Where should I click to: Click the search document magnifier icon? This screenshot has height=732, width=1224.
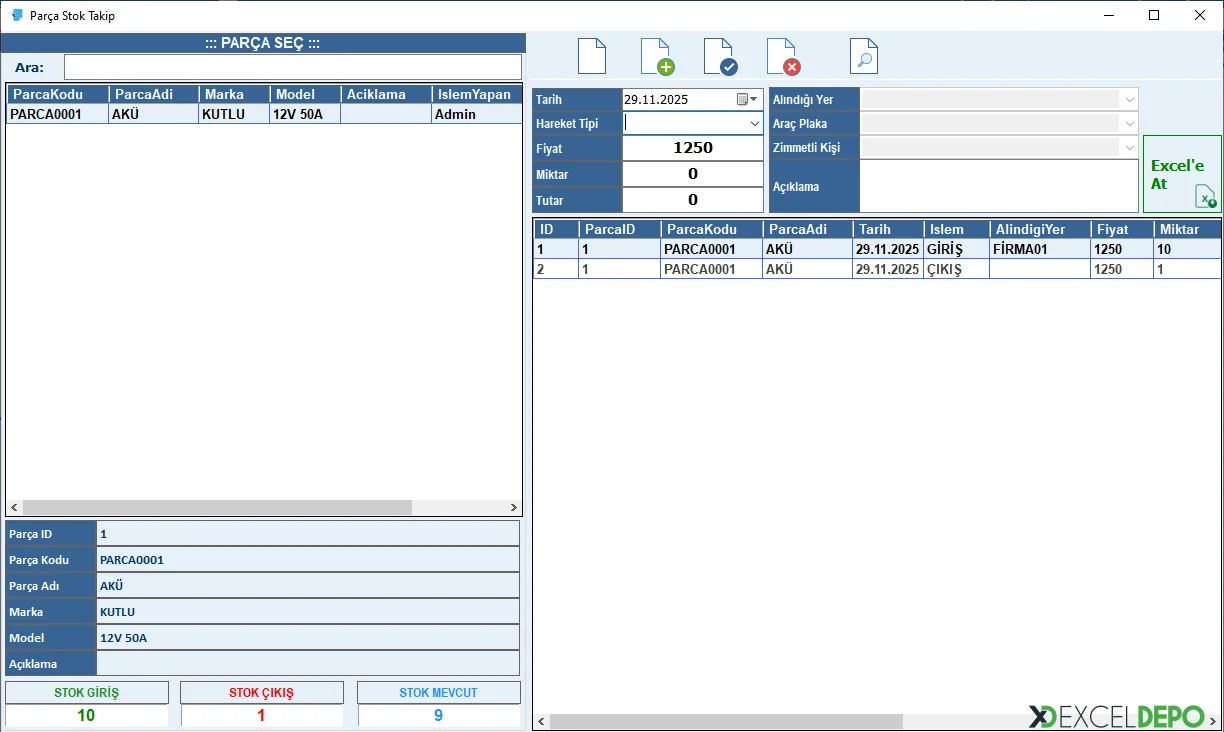pos(864,56)
